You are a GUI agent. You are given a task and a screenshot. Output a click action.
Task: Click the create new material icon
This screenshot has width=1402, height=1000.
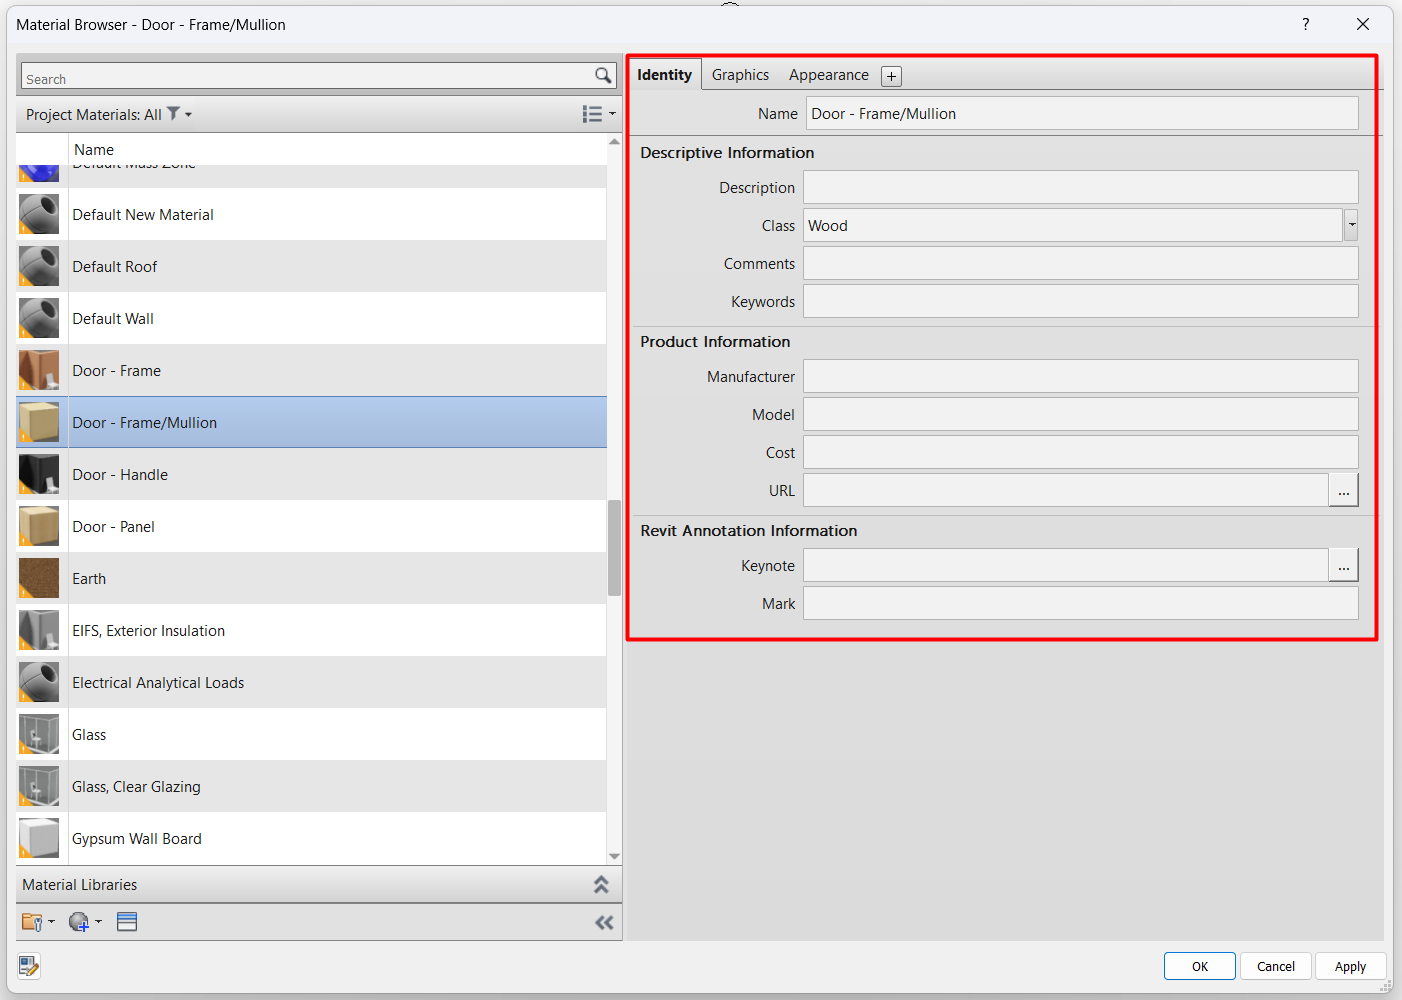(x=79, y=922)
